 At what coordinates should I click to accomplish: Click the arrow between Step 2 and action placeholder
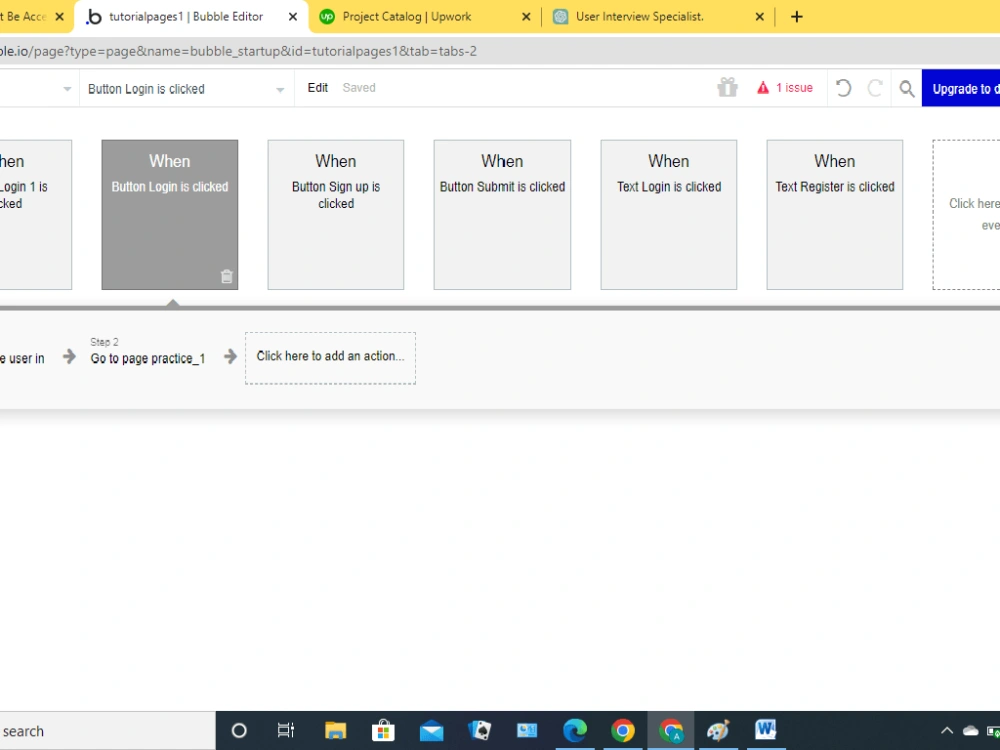pyautogui.click(x=230, y=356)
